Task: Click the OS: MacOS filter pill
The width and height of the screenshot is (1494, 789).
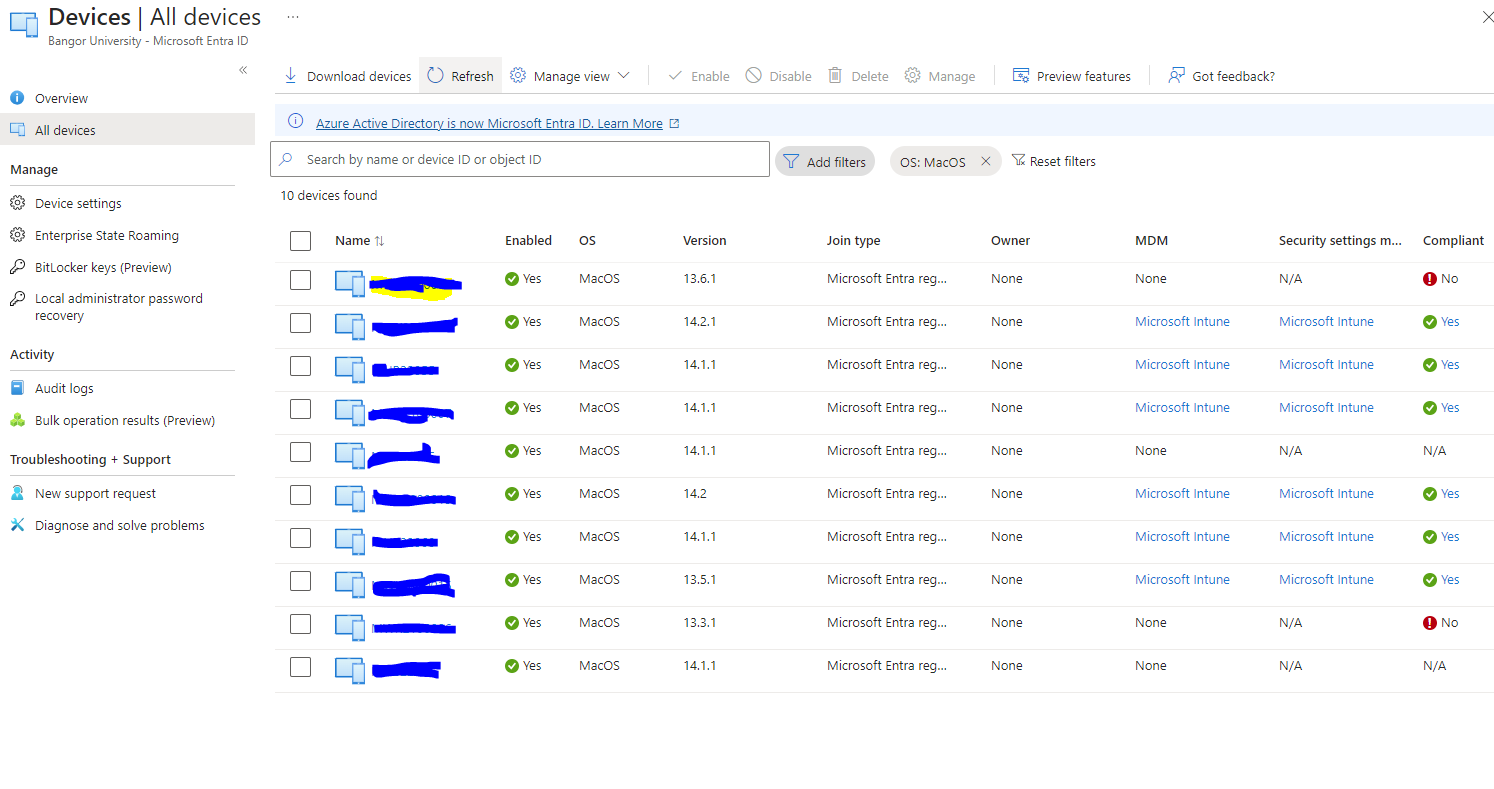Action: 945,161
